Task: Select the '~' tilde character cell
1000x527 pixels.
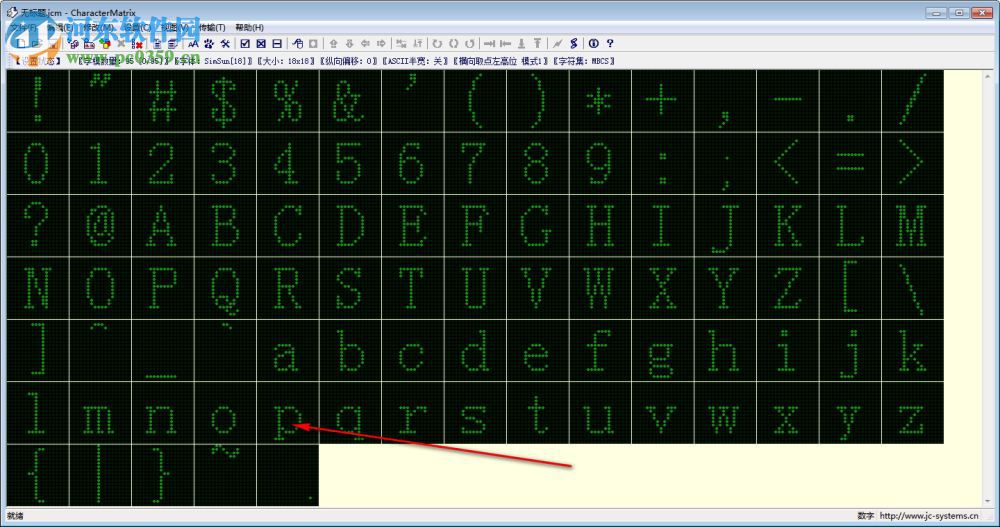Action: (x=225, y=476)
